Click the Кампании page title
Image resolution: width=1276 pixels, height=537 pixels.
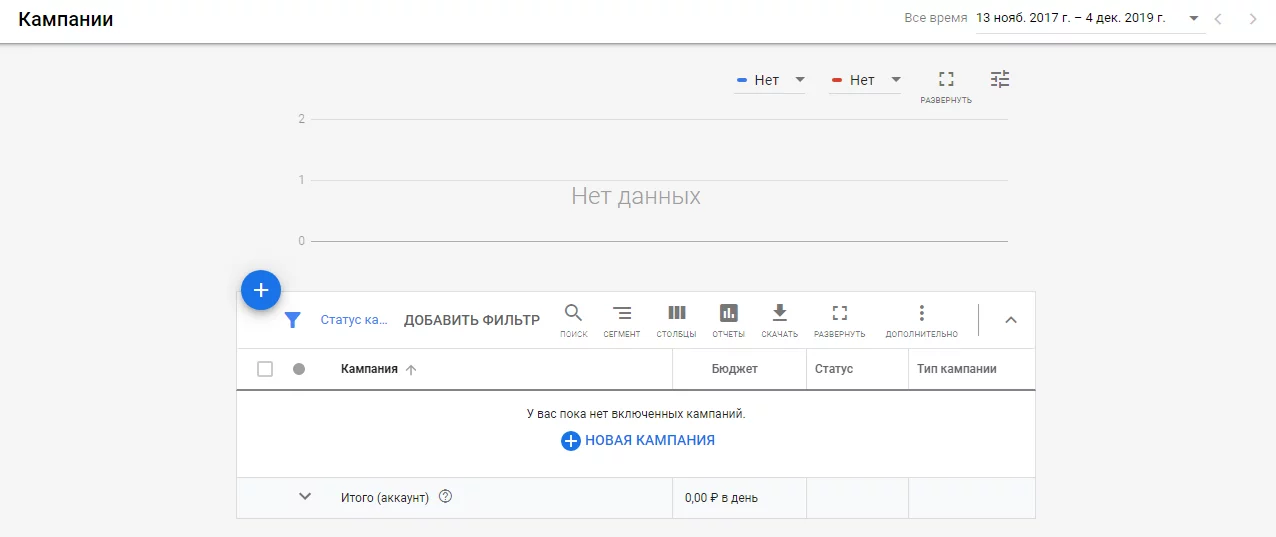tap(66, 19)
